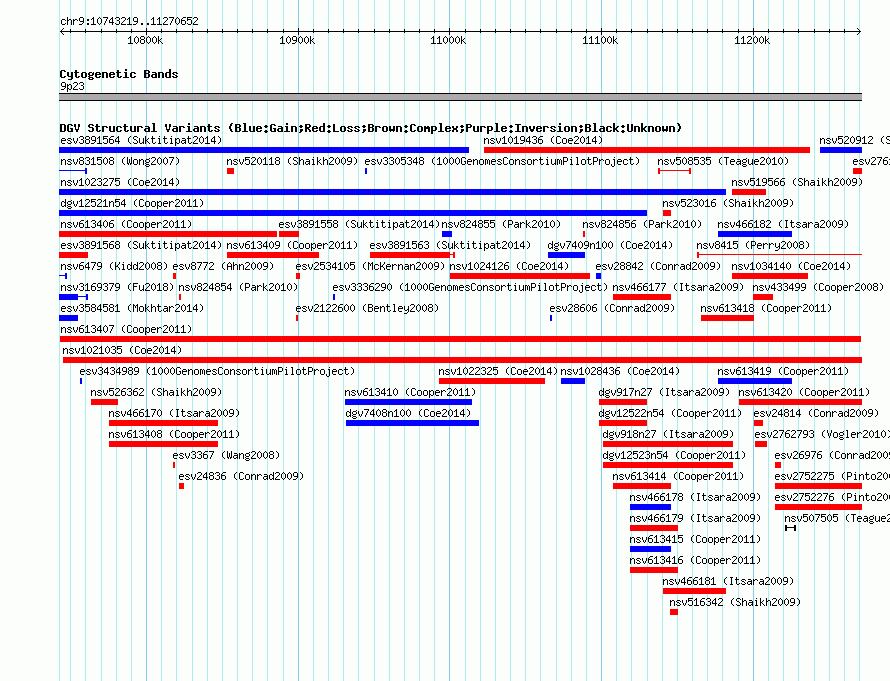Click the nsv613406 (Cooper2011) label
890x681 pixels.
coord(126,224)
